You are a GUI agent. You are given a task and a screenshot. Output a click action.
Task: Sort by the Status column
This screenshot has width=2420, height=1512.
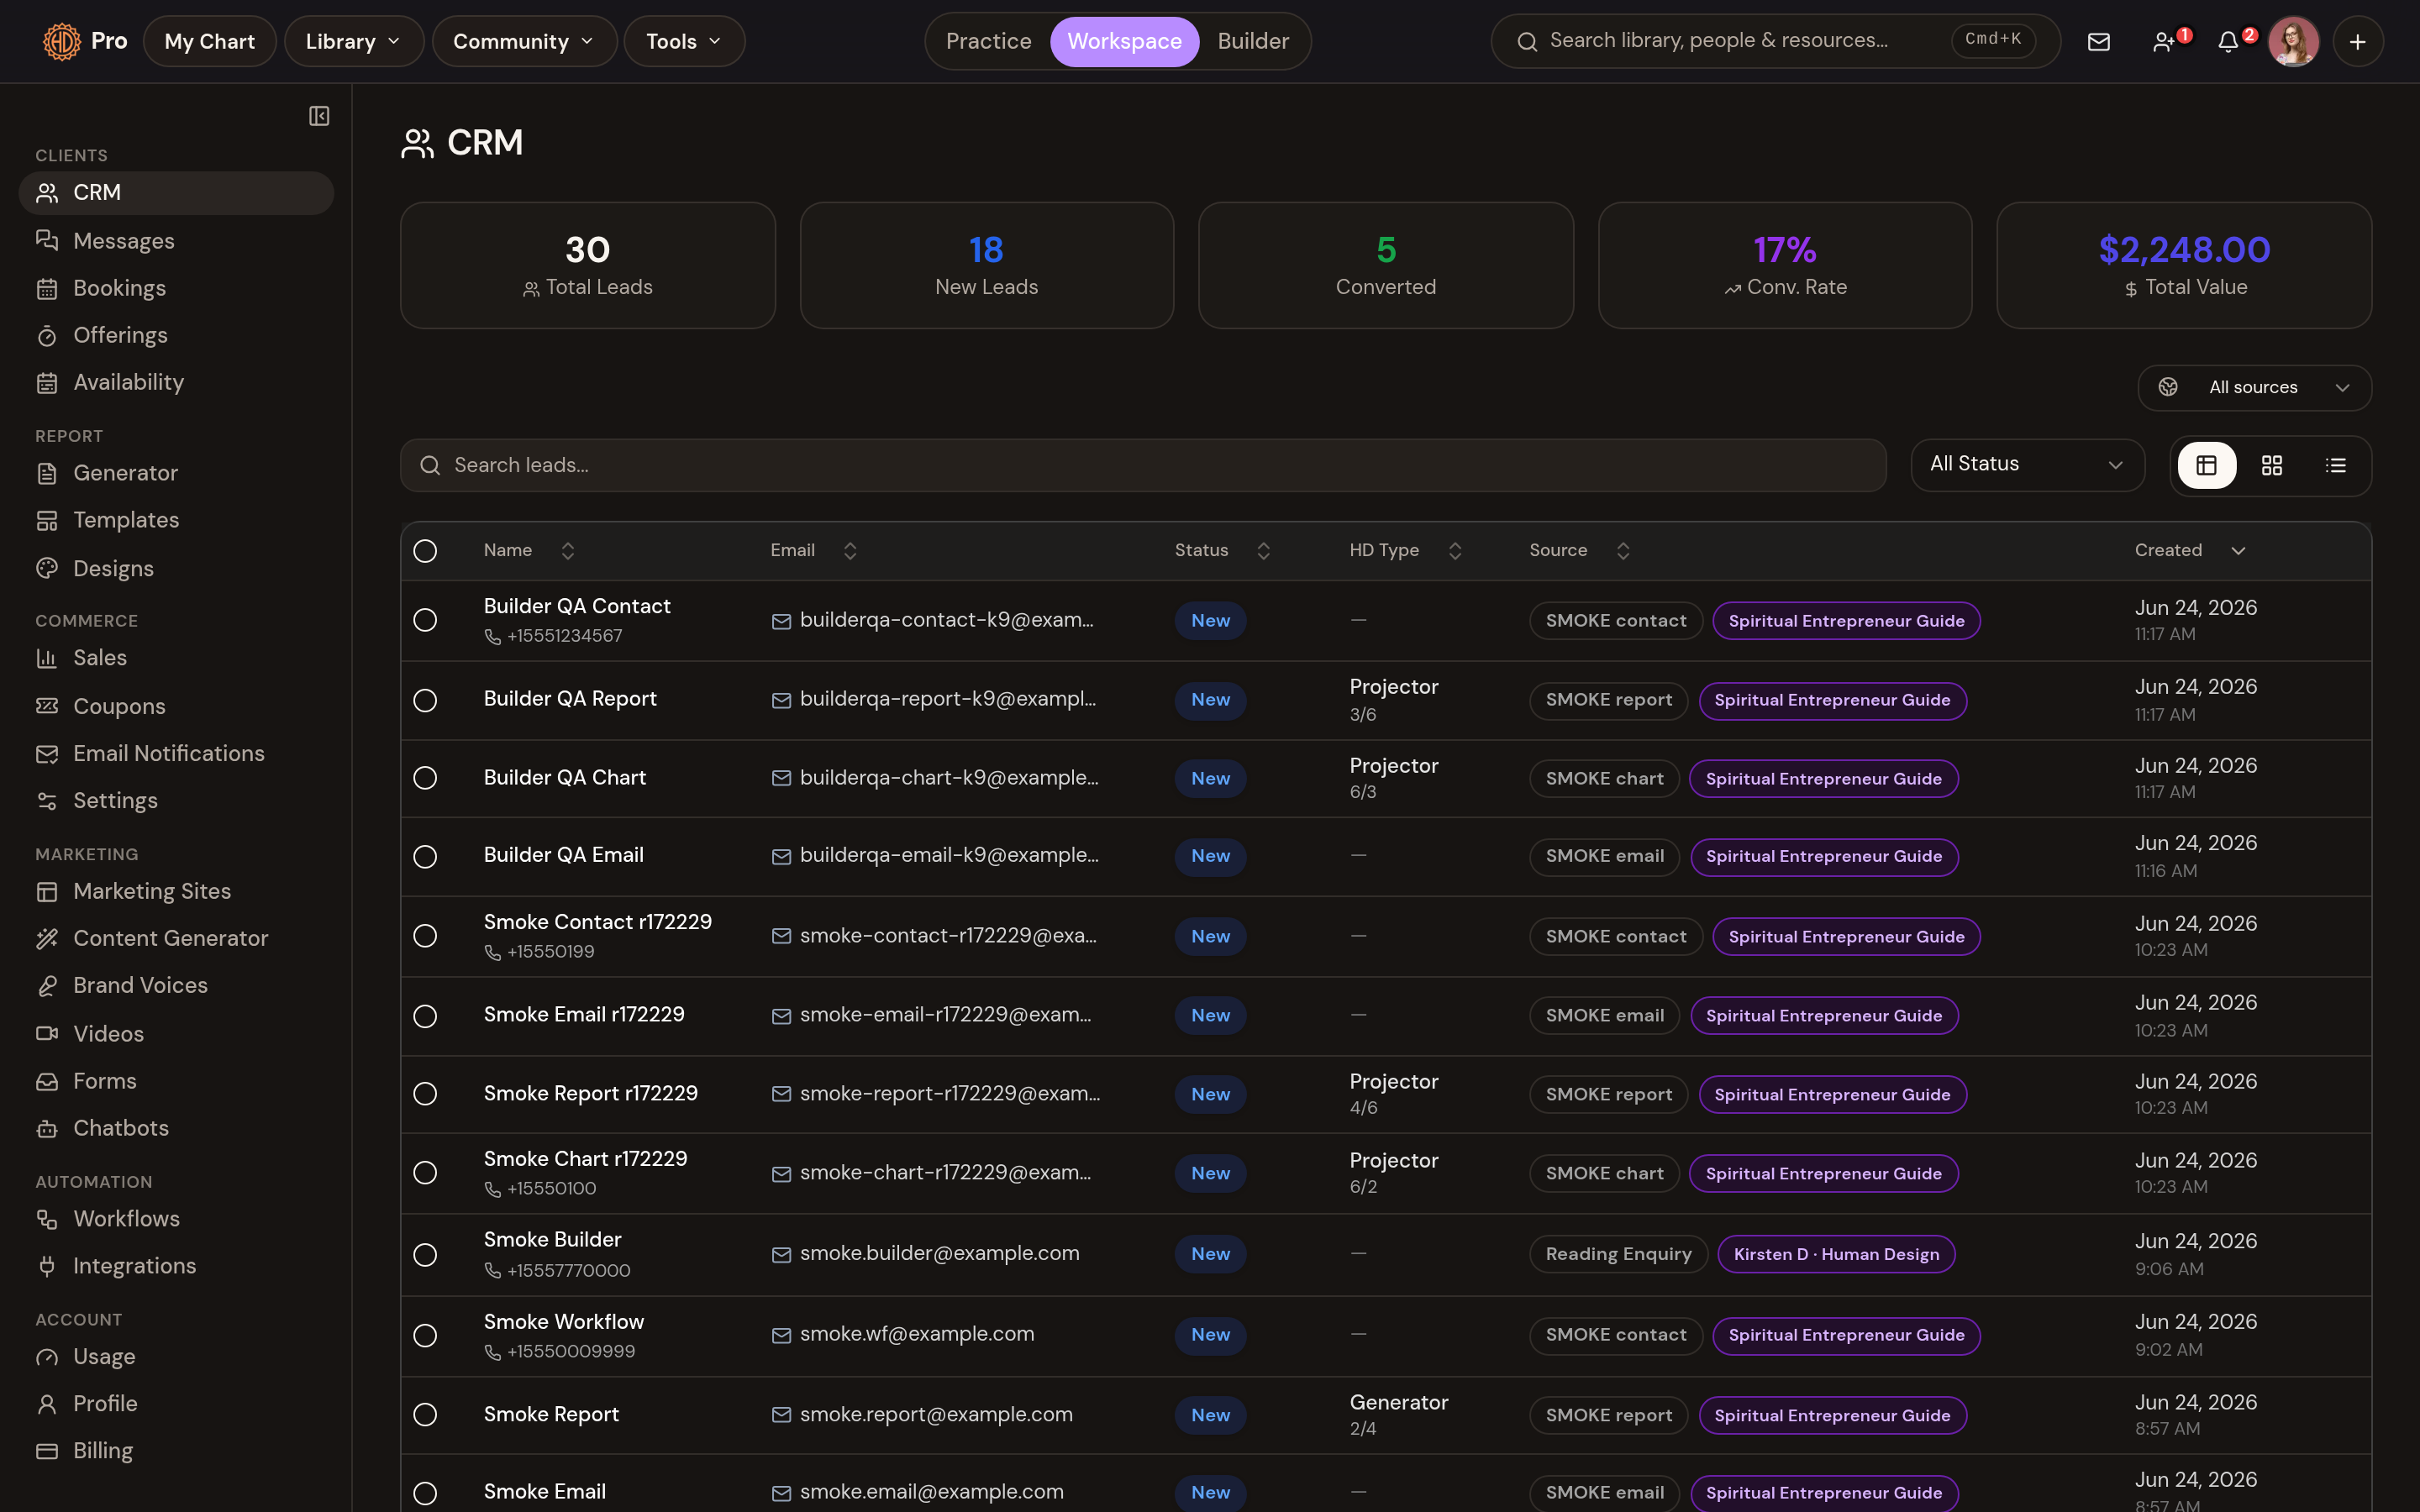[1222, 551]
